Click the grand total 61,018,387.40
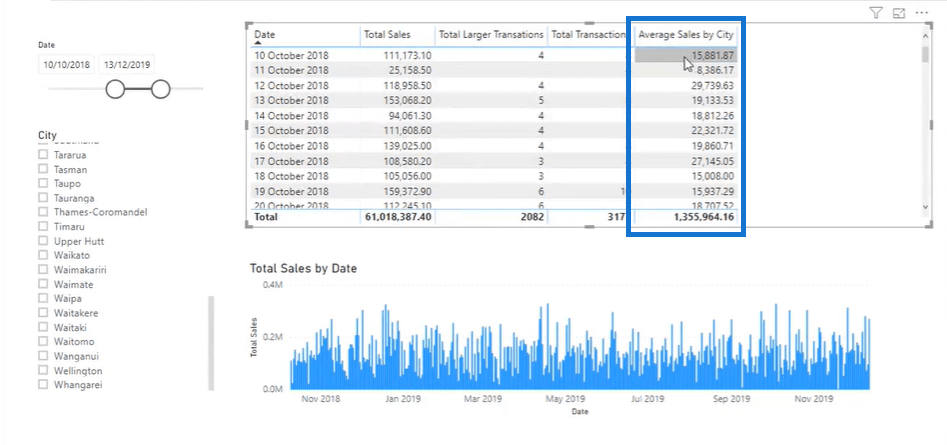947x445 pixels. (398, 217)
